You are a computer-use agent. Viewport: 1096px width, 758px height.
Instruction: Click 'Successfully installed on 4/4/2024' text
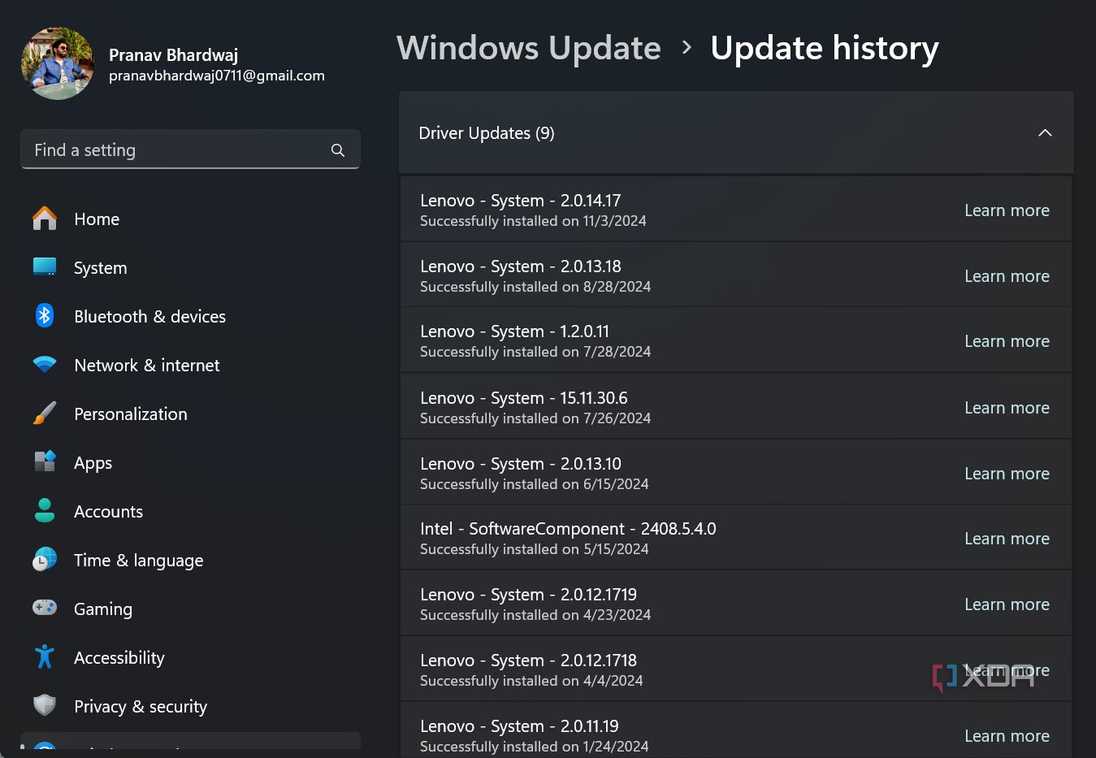[x=531, y=680]
